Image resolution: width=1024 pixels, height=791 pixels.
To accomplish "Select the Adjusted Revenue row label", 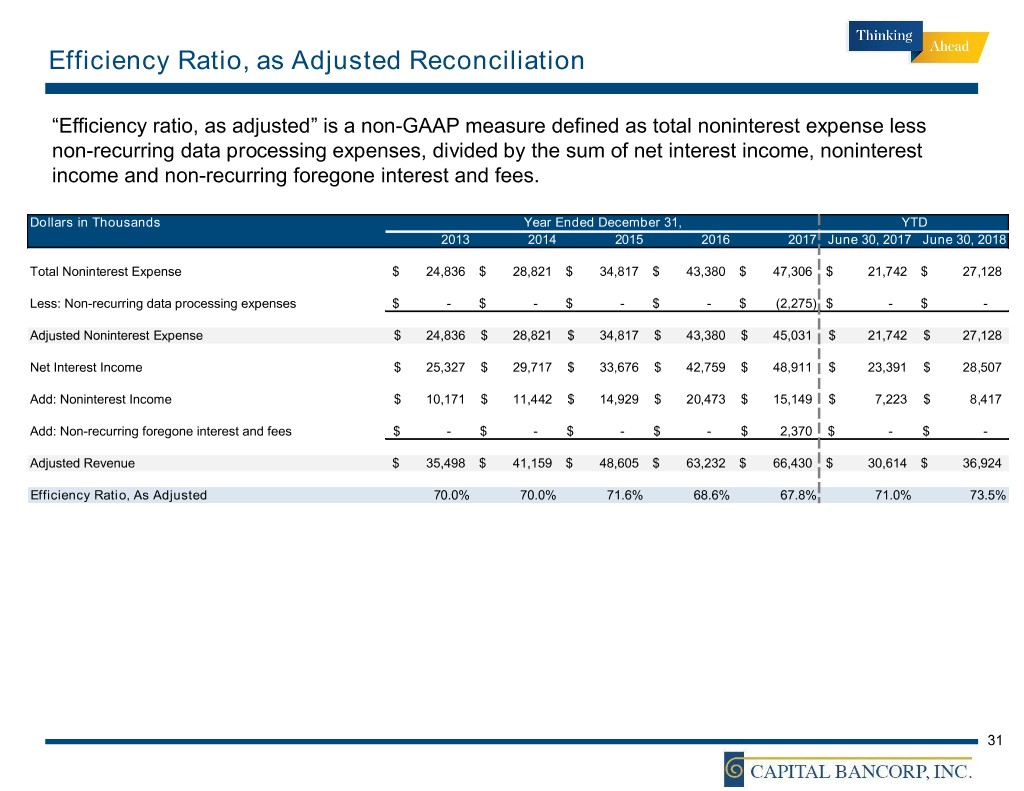I will coord(82,463).
